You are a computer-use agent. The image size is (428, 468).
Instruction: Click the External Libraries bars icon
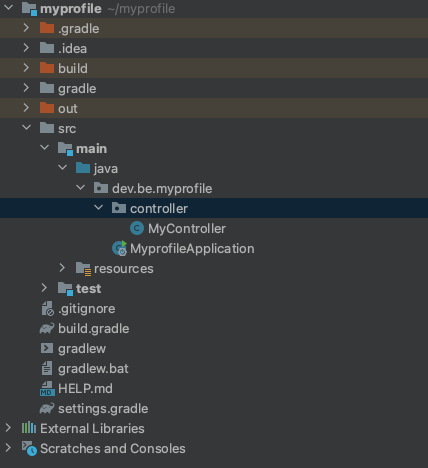pyautogui.click(x=29, y=428)
